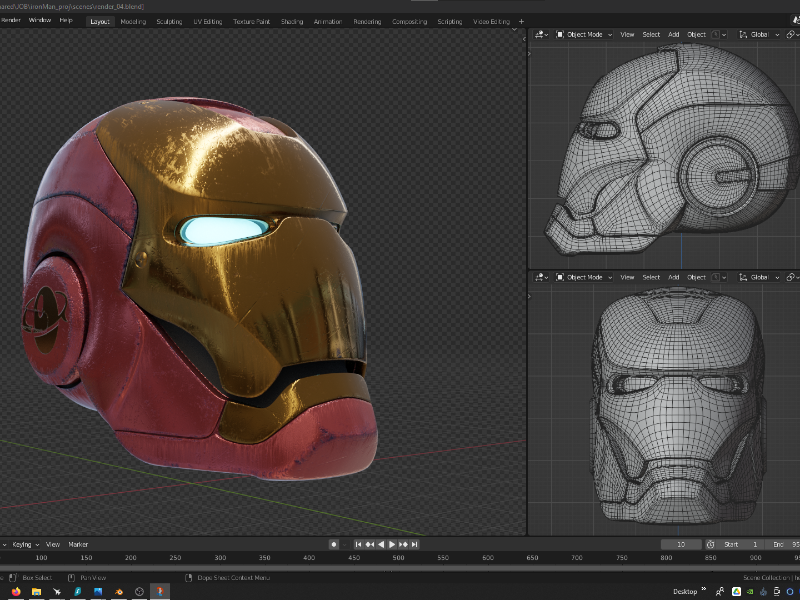This screenshot has height=600, width=800.
Task: Click NVIDIA tray icon
Action: pos(750,592)
